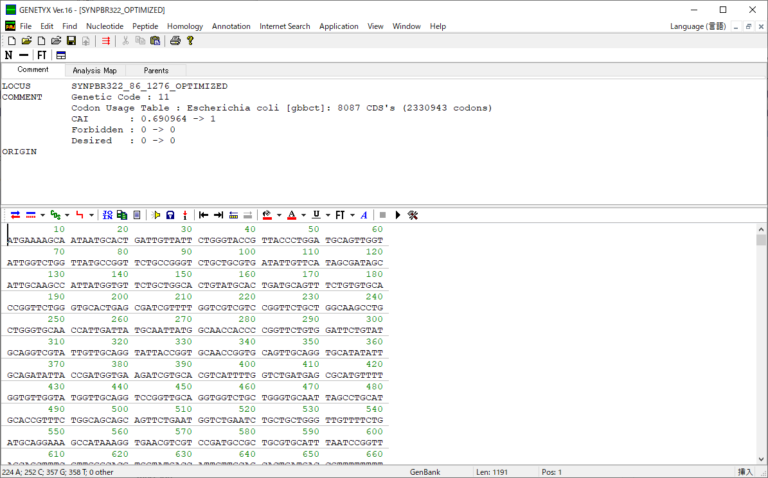Click sequence block ATGAAAAGCA
The width and height of the screenshot is (768, 478).
point(36,240)
